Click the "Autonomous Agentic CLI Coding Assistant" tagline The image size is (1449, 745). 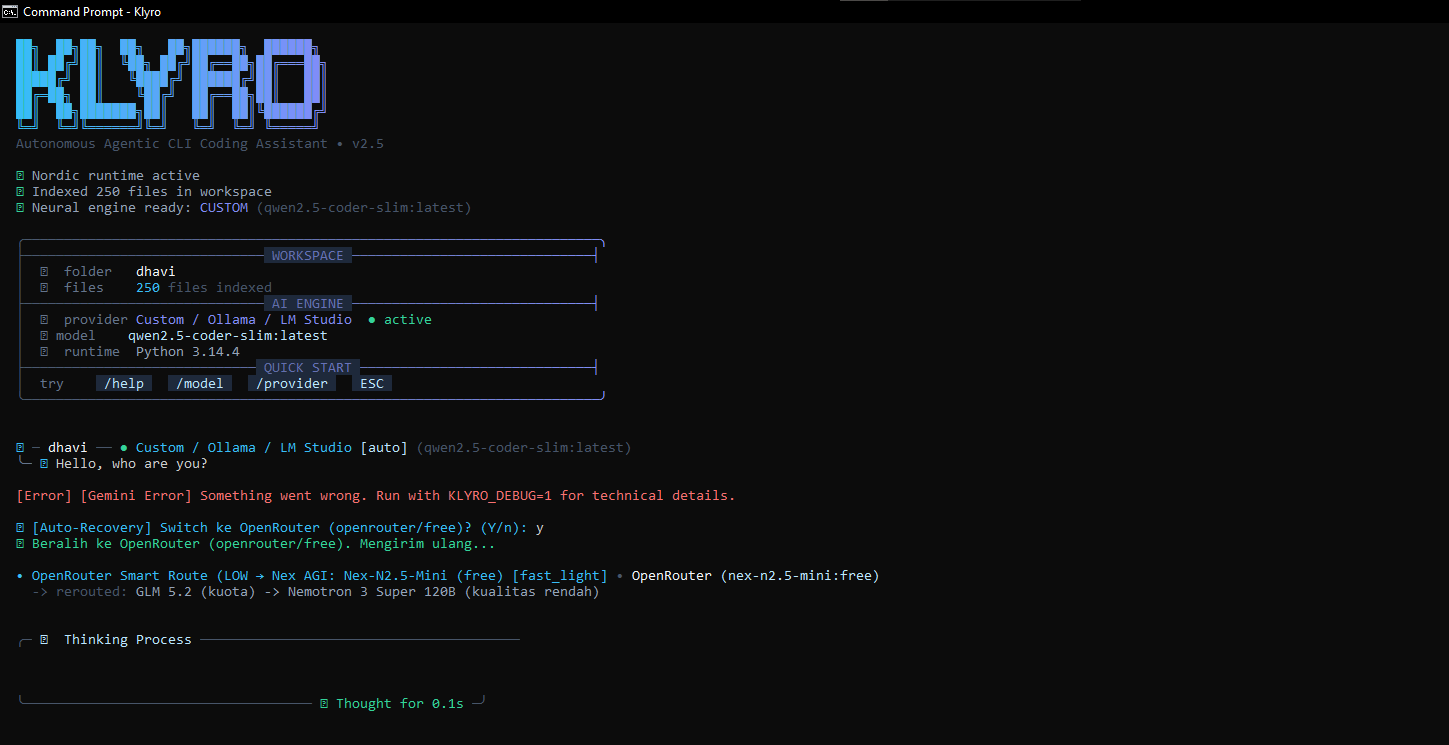click(x=172, y=144)
